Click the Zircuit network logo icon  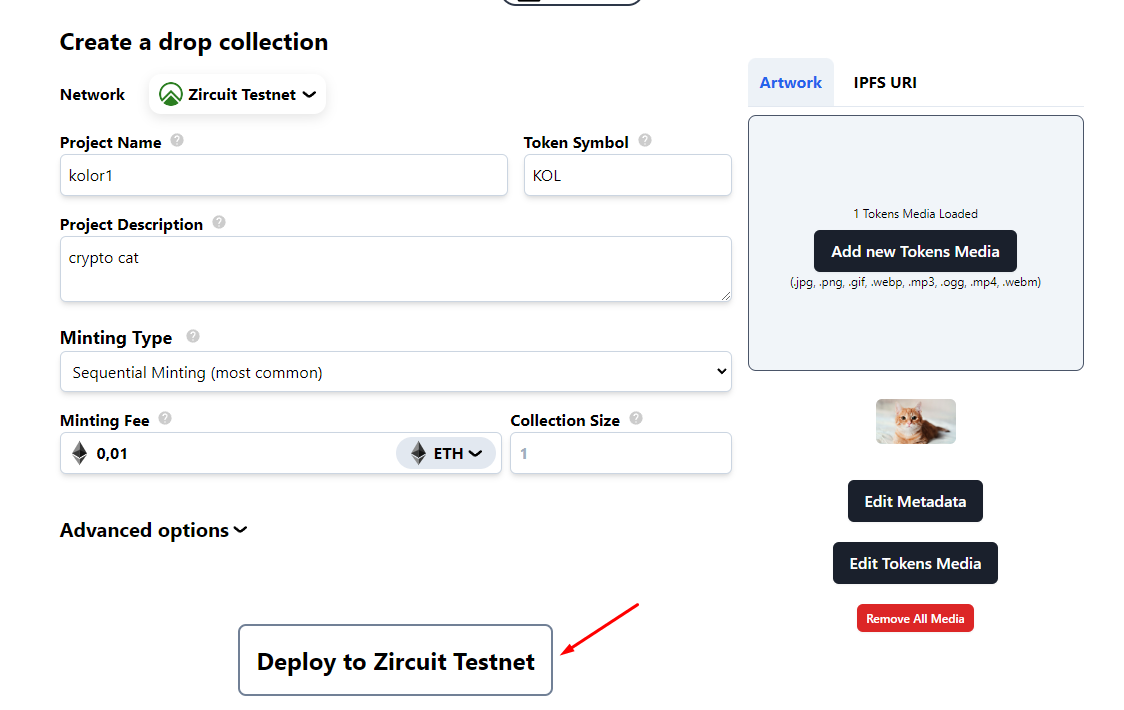(171, 94)
